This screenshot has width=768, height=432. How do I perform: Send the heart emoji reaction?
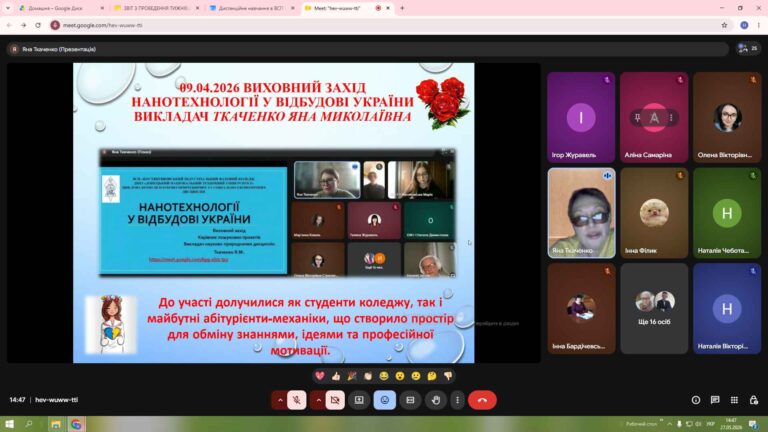320,376
